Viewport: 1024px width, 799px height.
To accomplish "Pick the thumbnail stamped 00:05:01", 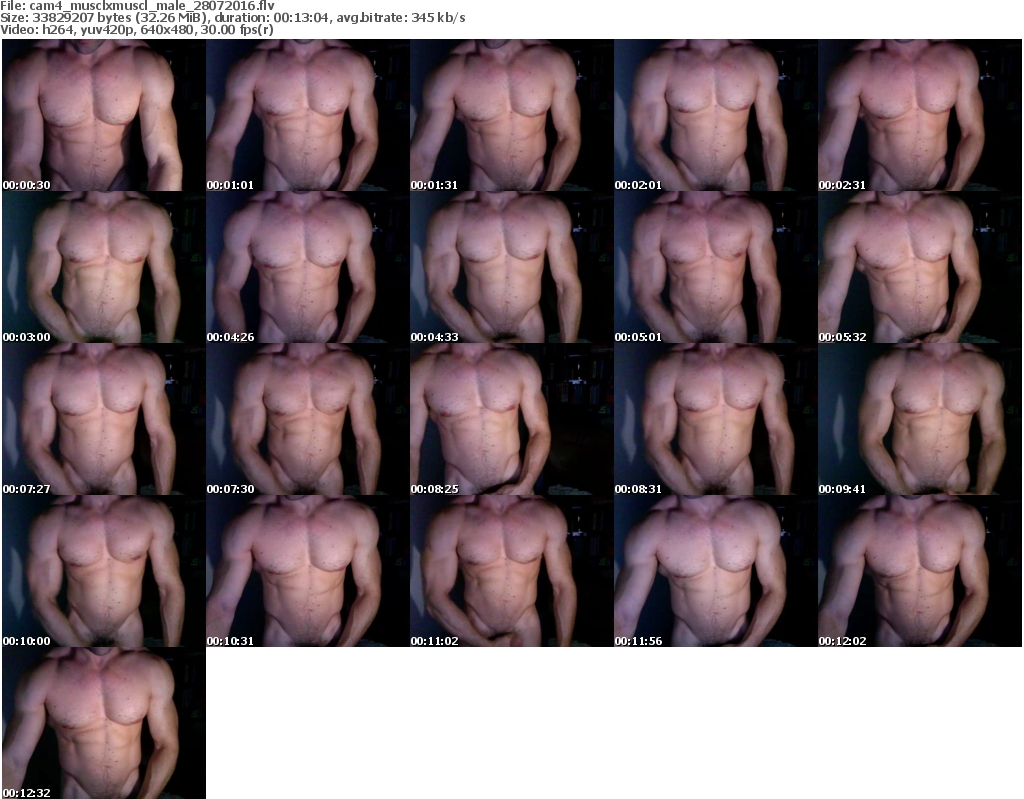I will click(716, 267).
